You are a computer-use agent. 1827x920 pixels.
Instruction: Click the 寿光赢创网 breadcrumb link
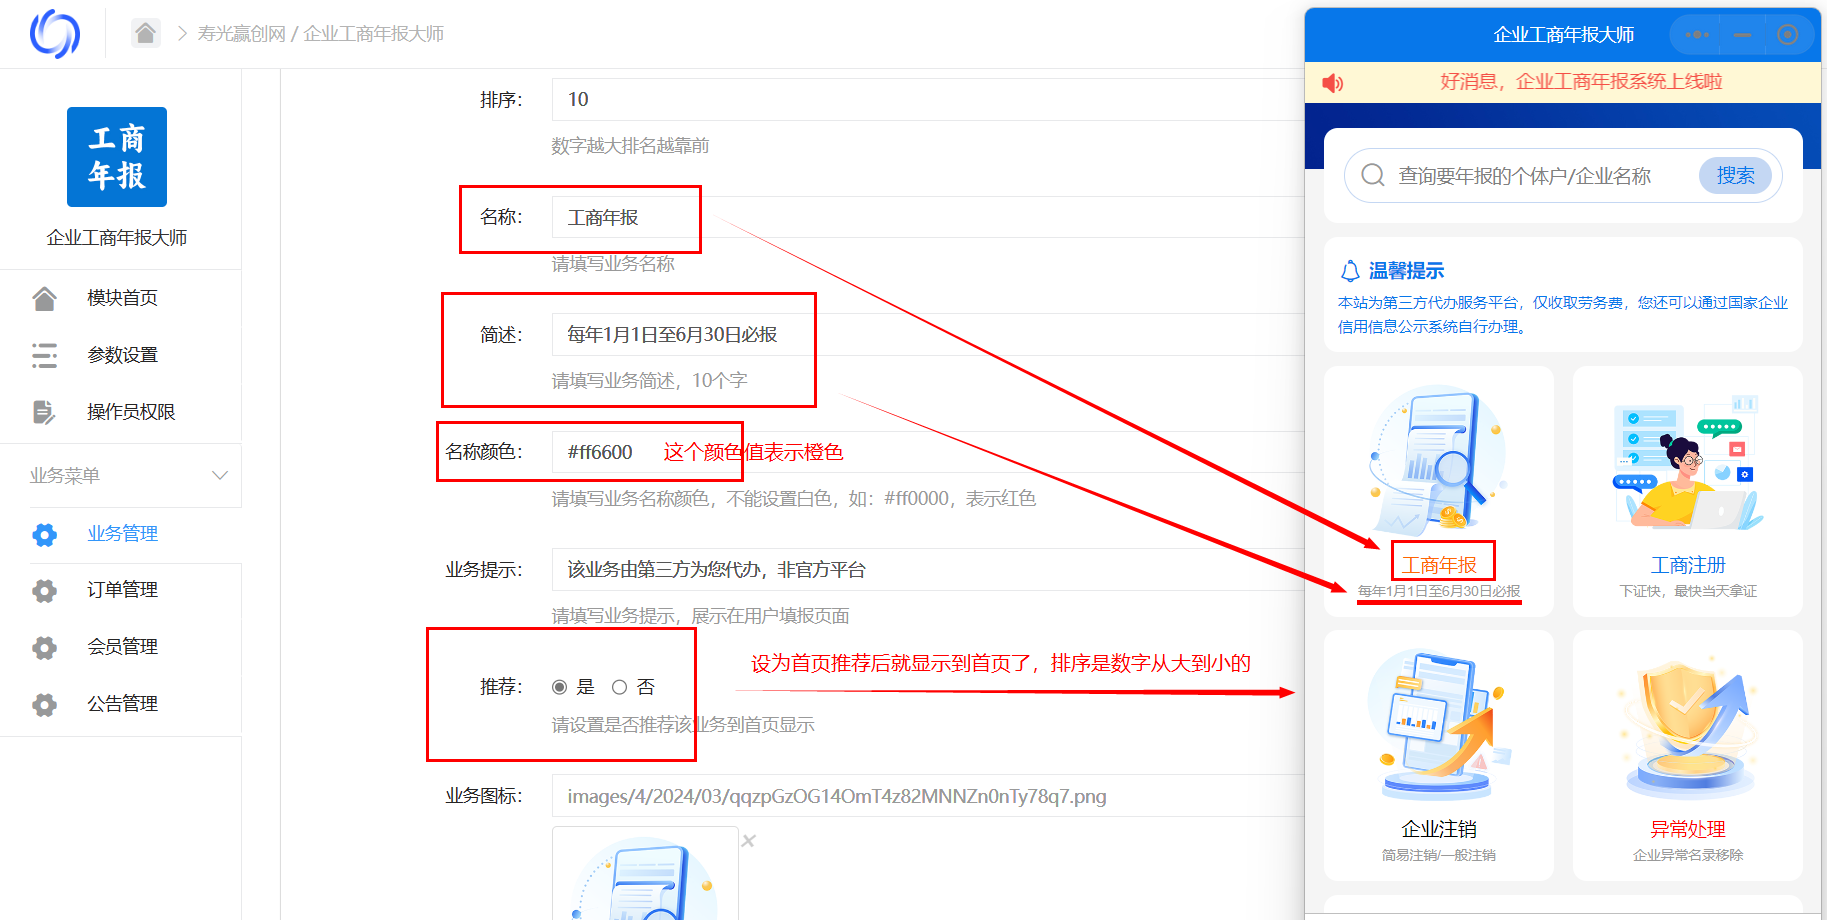(x=241, y=34)
